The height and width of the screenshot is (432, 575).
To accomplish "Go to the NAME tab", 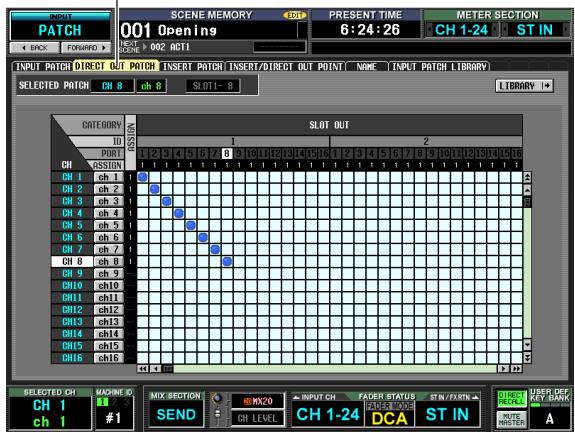I will pos(366,66).
